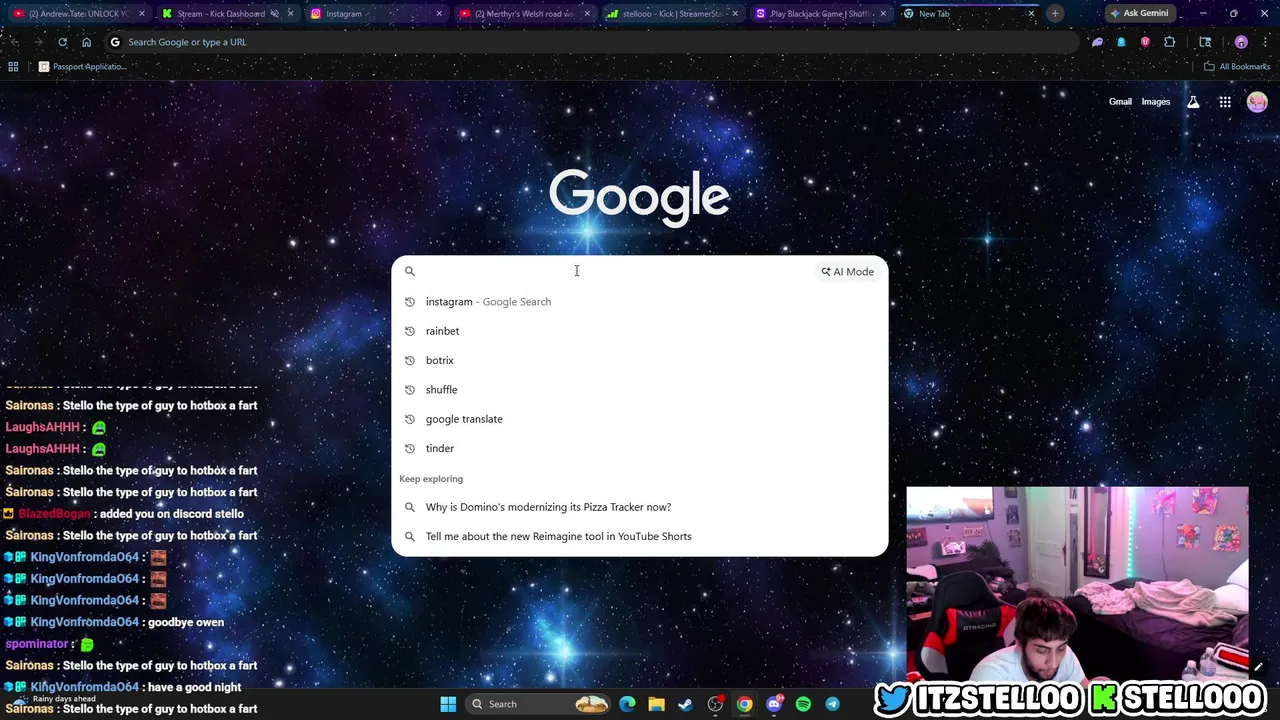Open File Explorer from taskbar
1280x720 pixels.
pos(656,704)
